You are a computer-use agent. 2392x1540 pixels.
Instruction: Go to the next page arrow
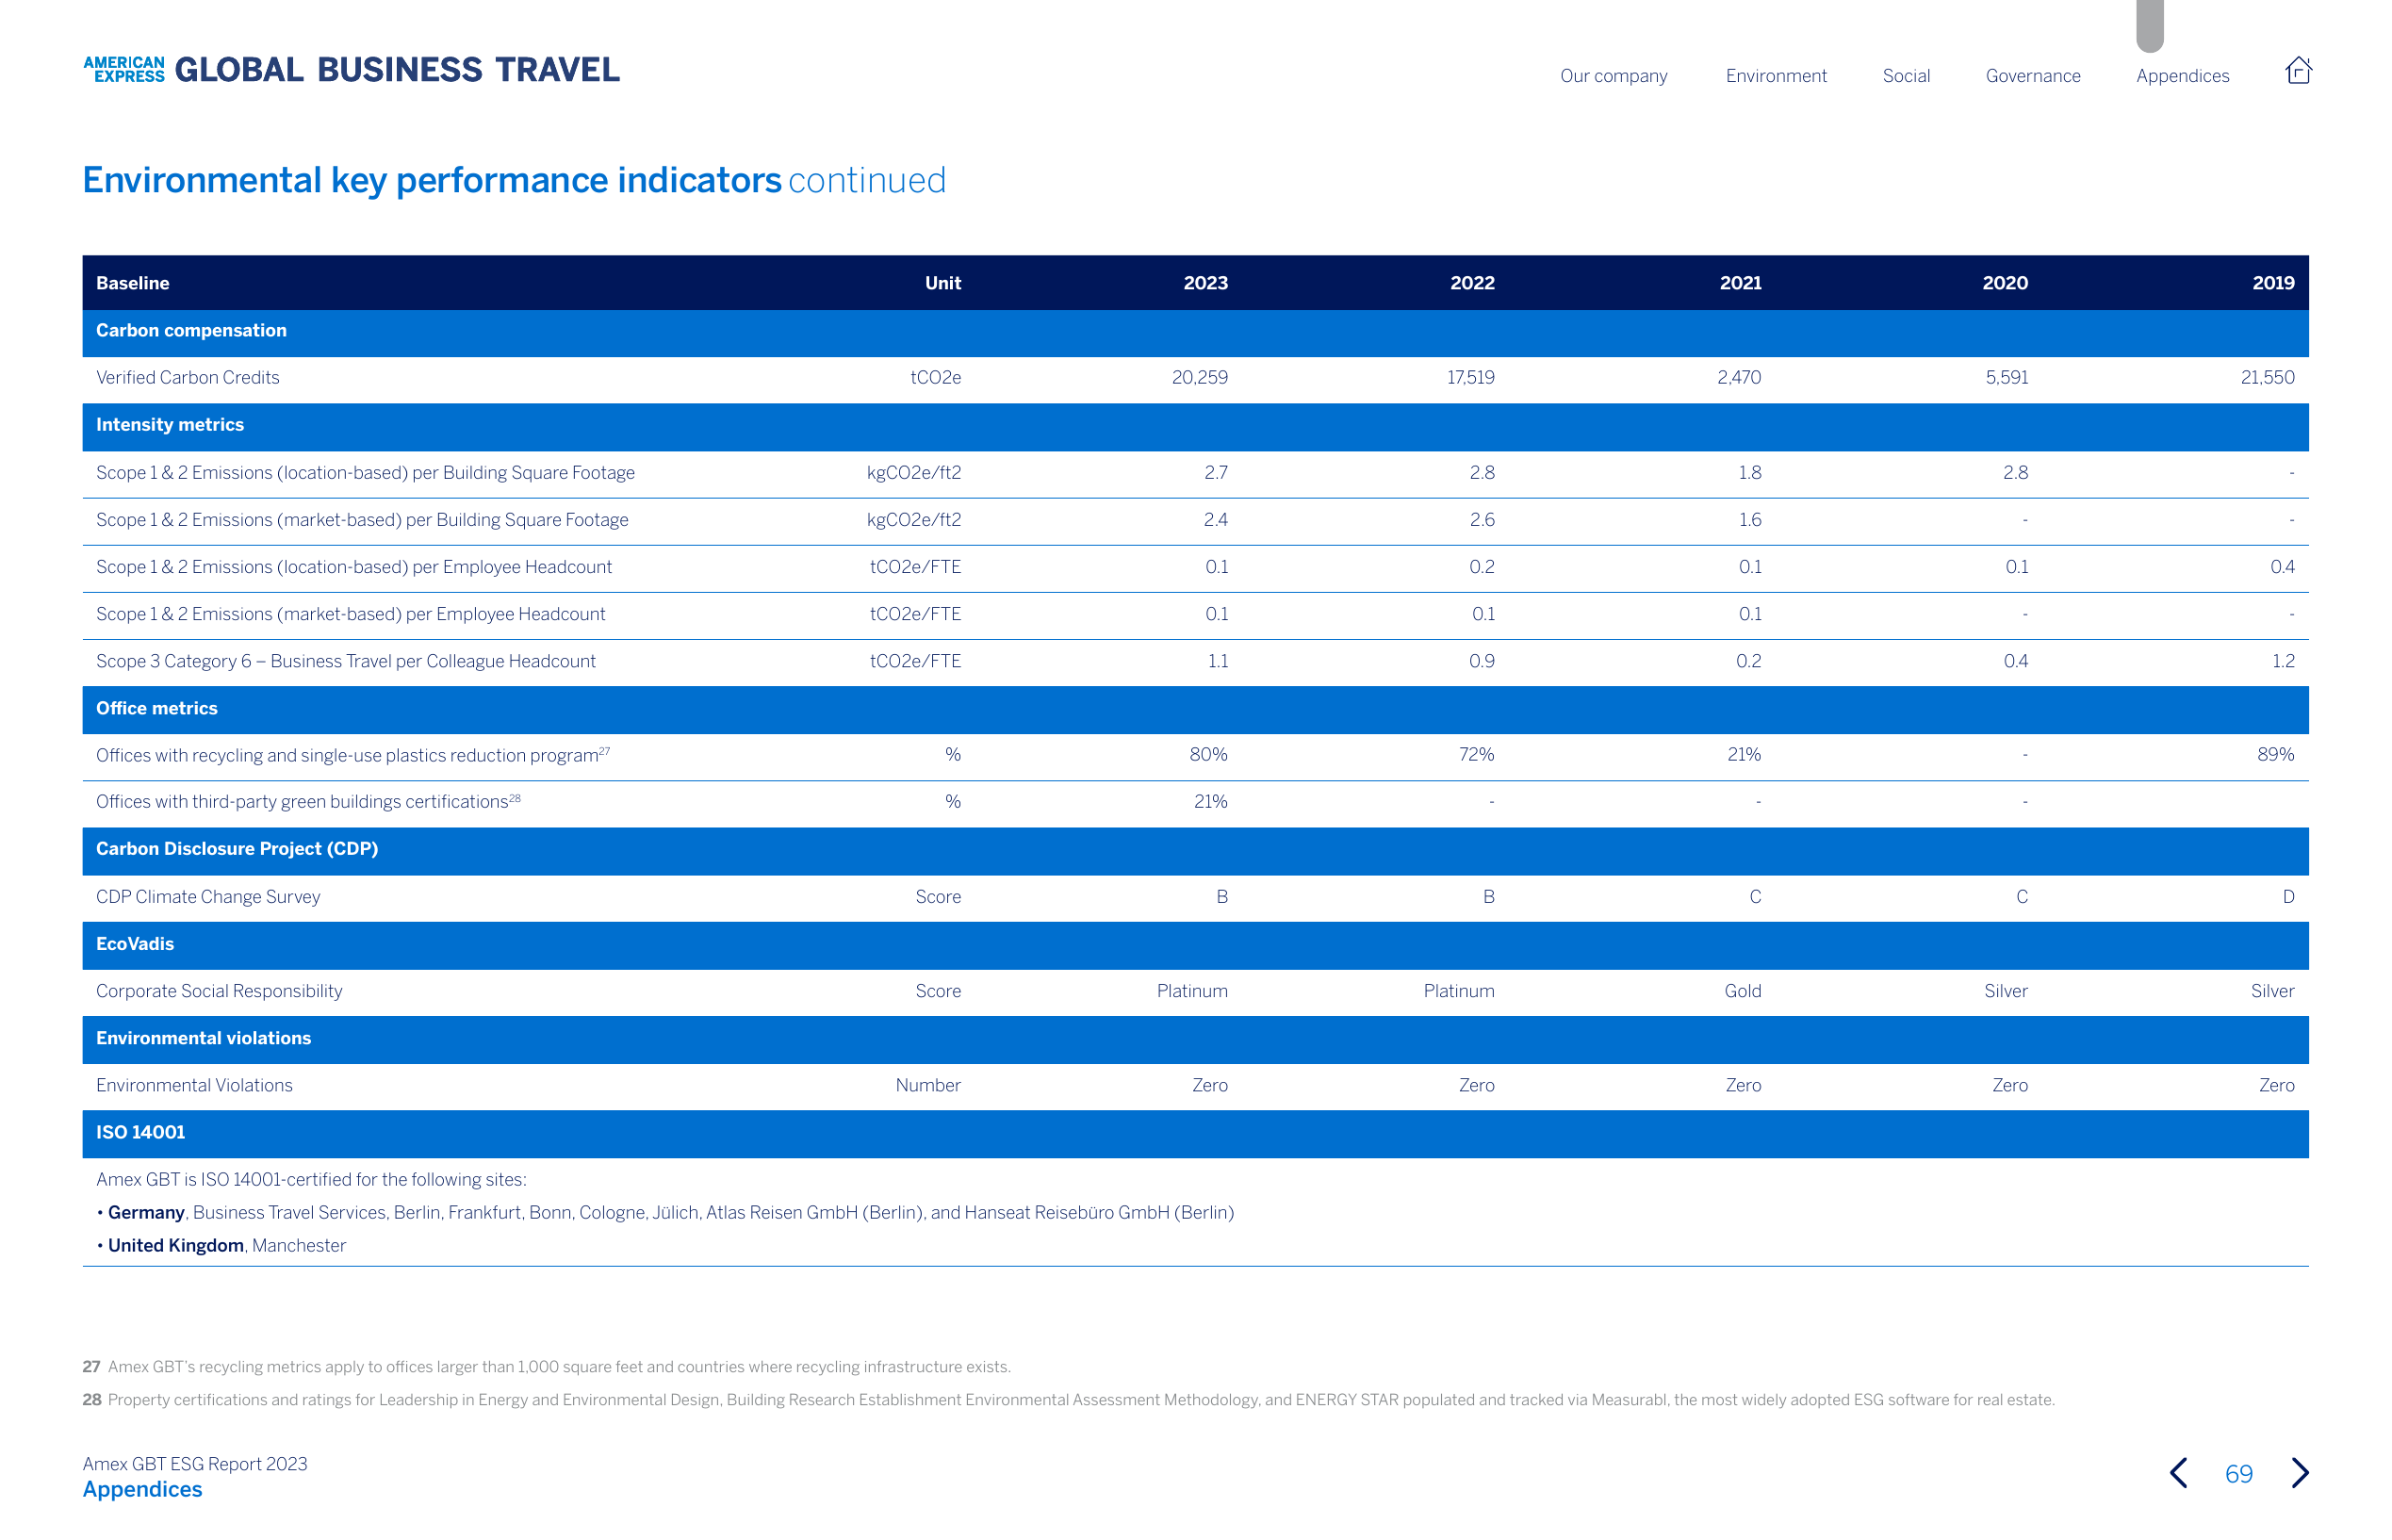tap(2299, 1472)
